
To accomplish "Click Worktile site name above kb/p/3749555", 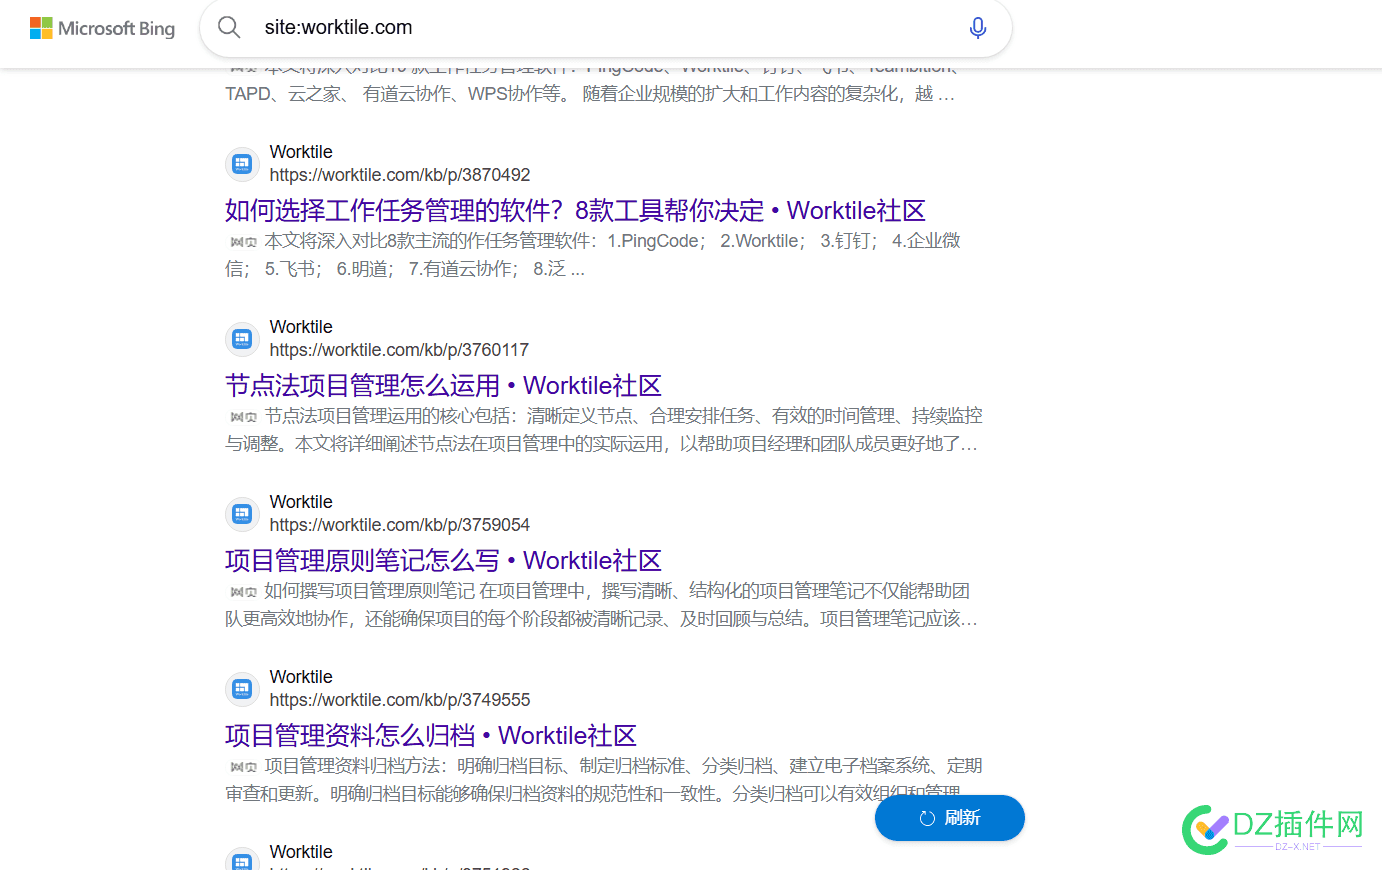I will point(301,677).
